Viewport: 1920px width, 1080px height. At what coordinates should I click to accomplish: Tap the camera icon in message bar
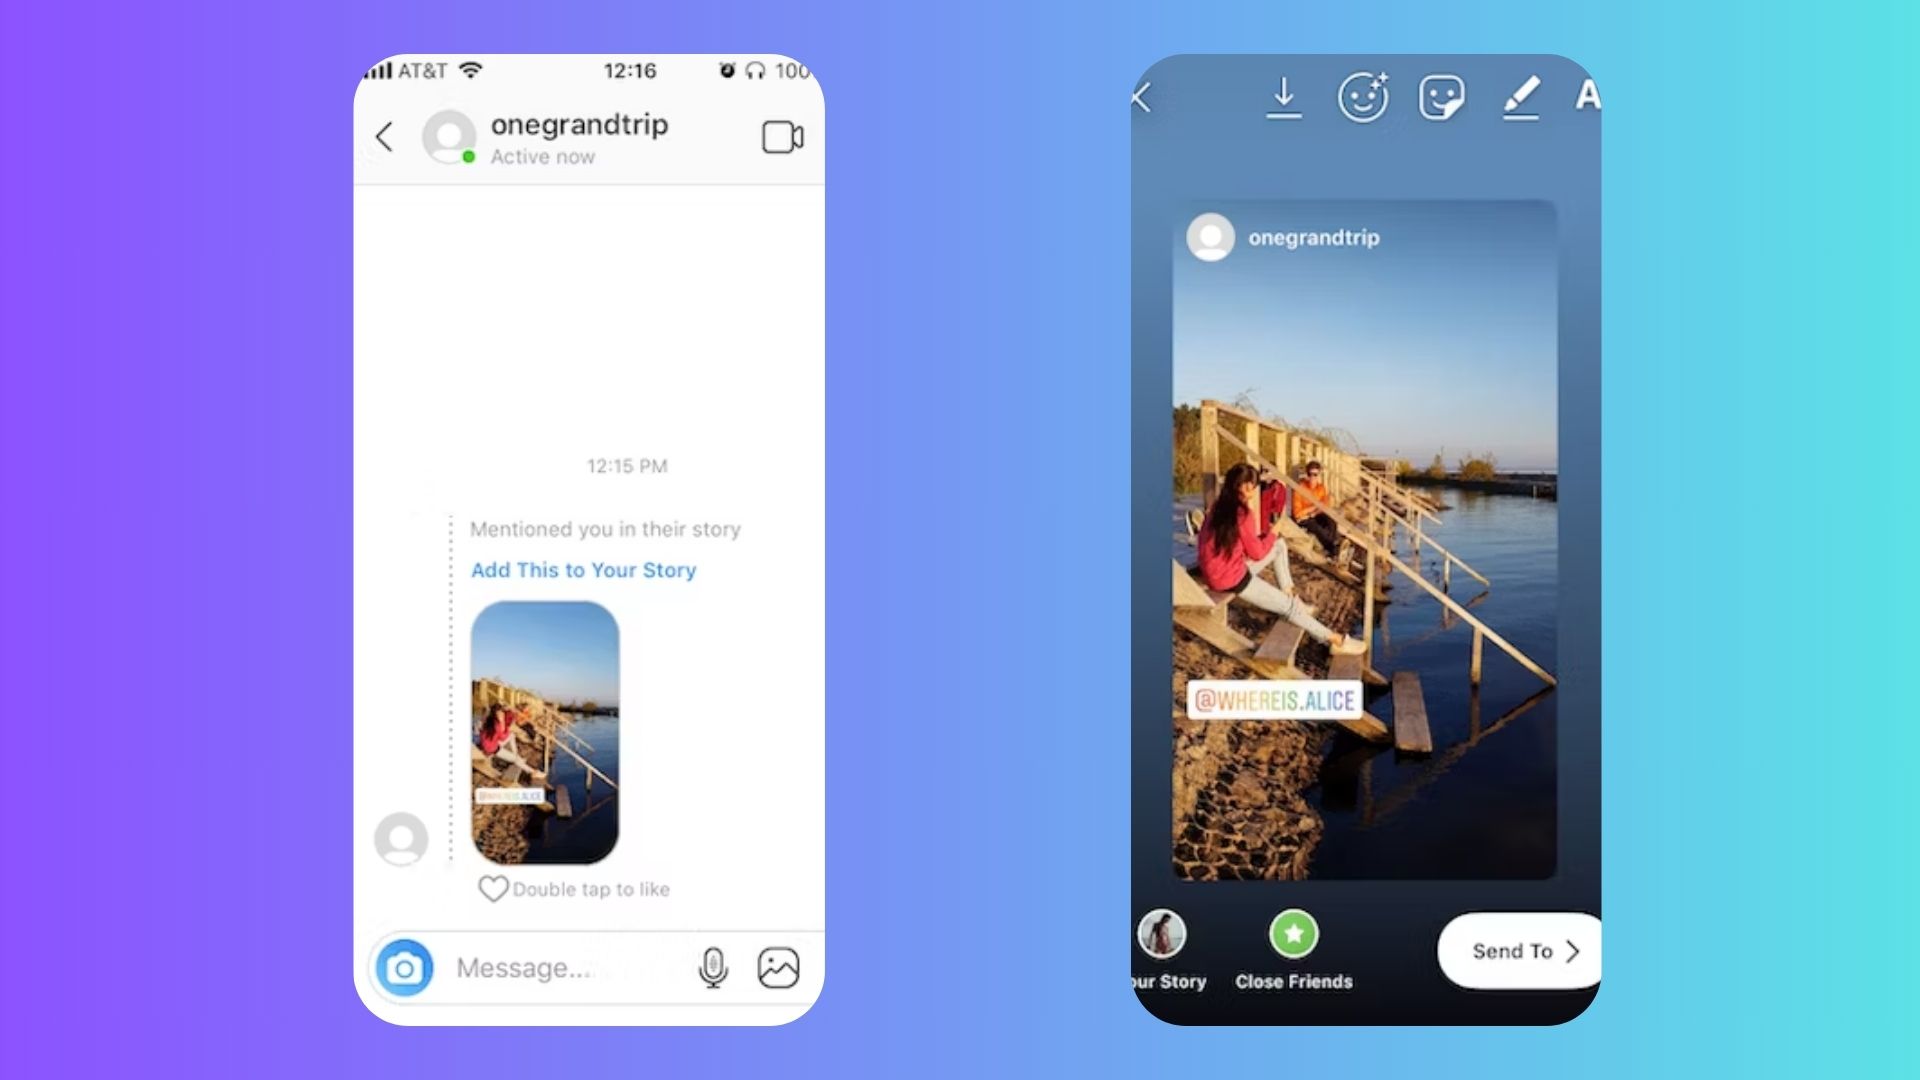pyautogui.click(x=405, y=967)
